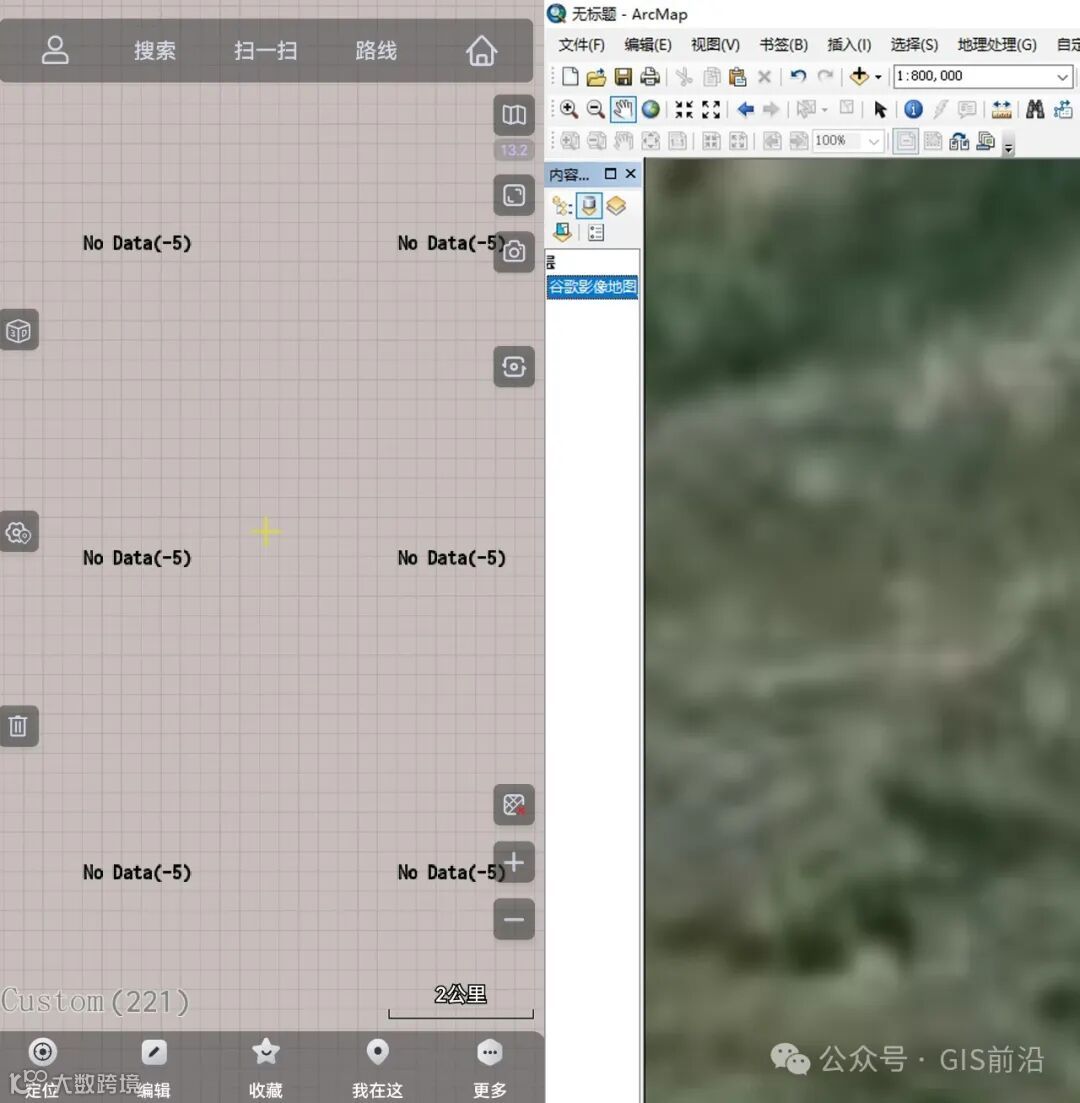Undock the 内容 panel with square button
The height and width of the screenshot is (1103, 1080).
(610, 174)
